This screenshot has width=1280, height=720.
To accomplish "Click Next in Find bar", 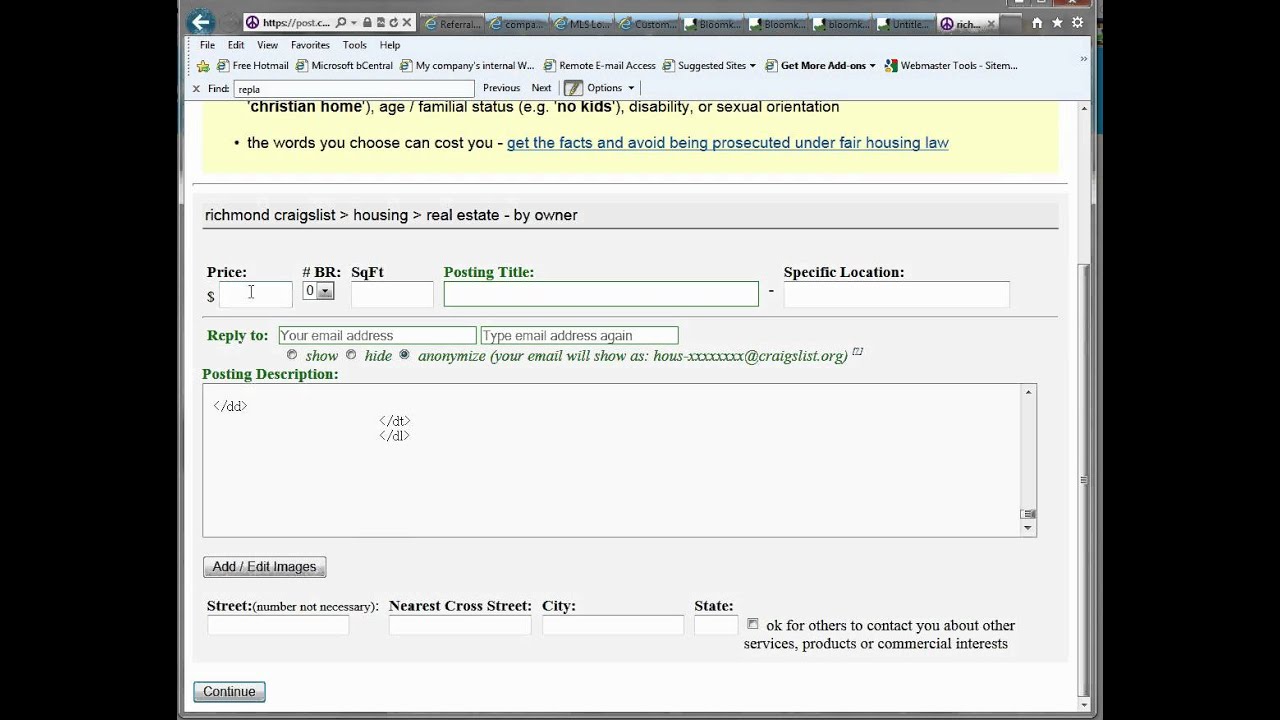I will [541, 88].
